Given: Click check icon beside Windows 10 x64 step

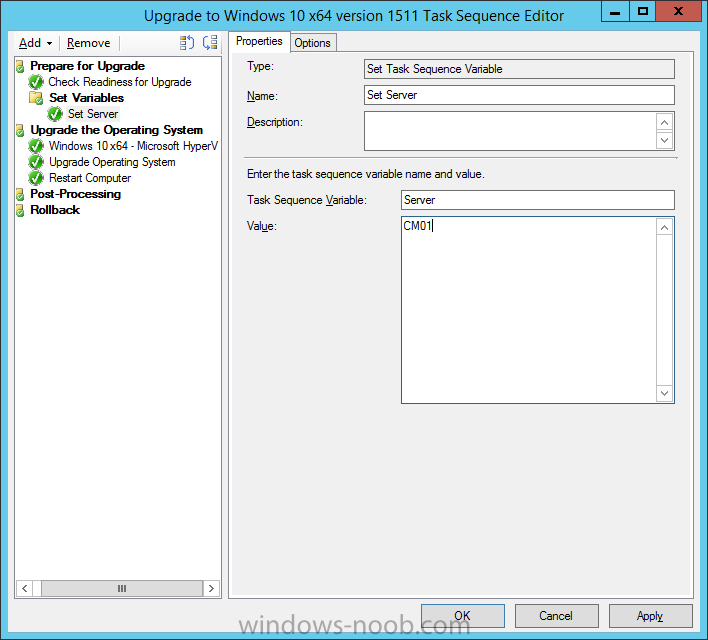Looking at the screenshot, I should [x=36, y=146].
